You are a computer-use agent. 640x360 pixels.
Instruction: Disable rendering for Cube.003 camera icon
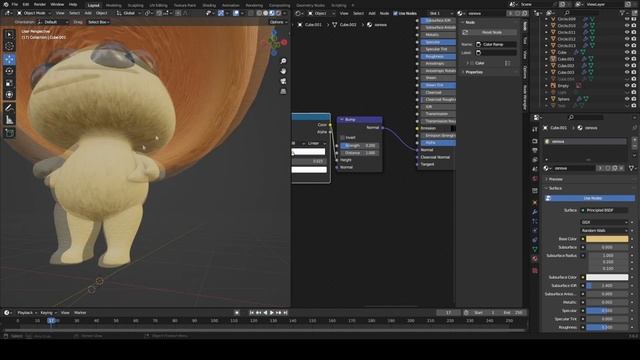[634, 72]
